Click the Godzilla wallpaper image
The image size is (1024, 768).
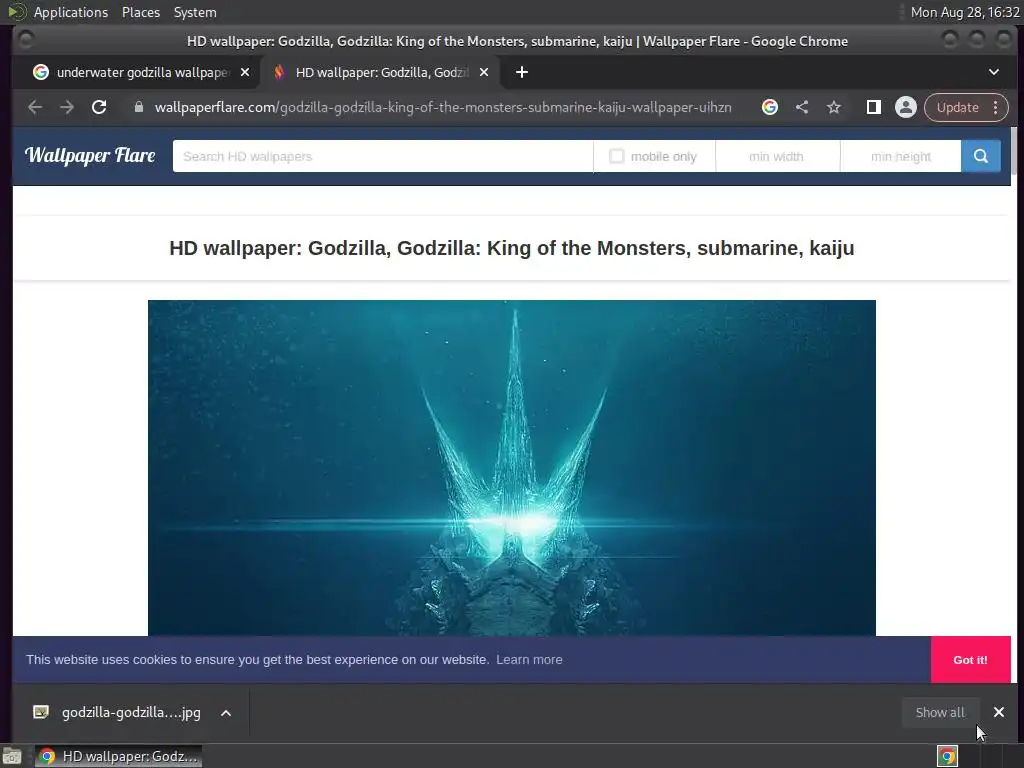point(511,468)
